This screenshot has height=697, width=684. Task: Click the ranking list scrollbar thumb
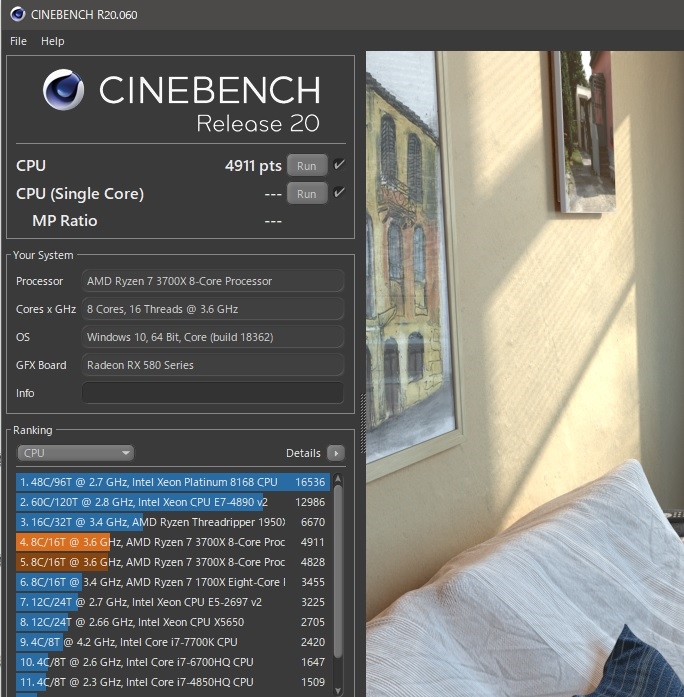(x=338, y=571)
